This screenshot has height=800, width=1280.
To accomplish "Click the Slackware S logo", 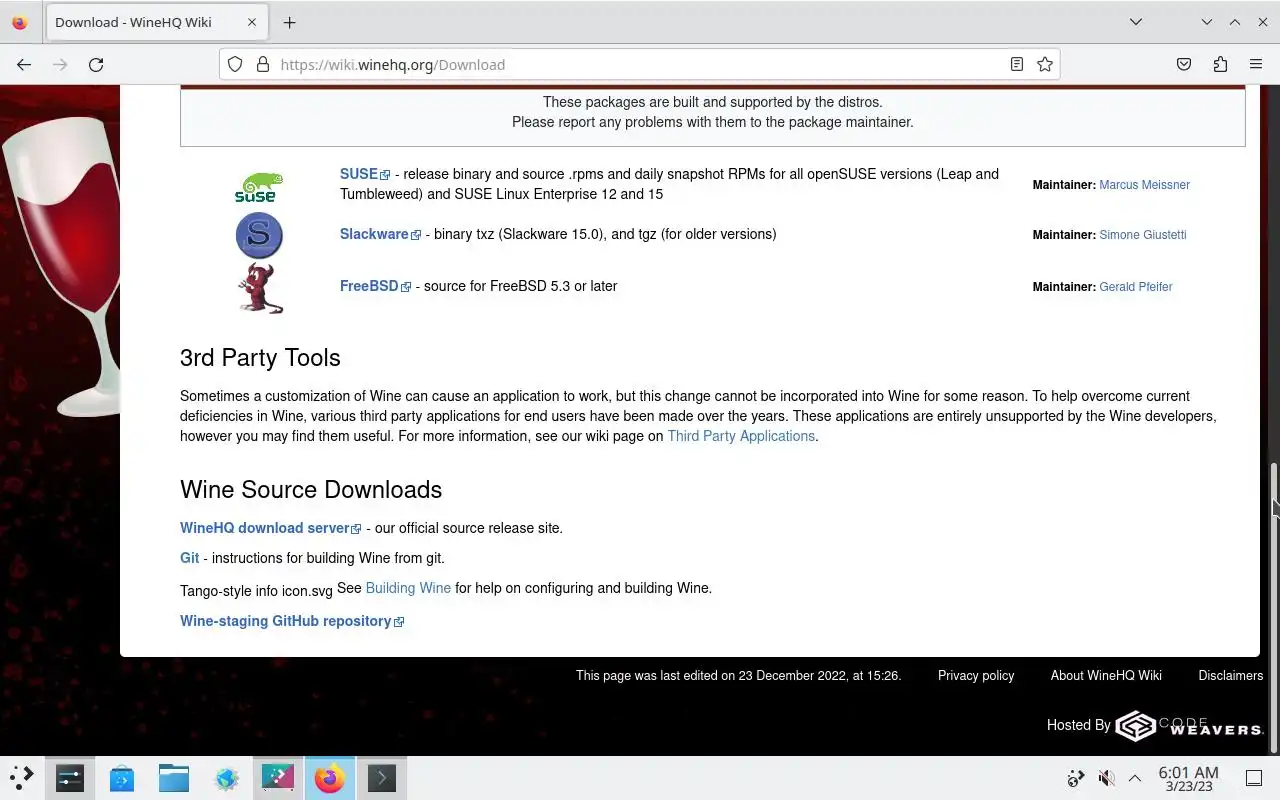I will click(259, 236).
